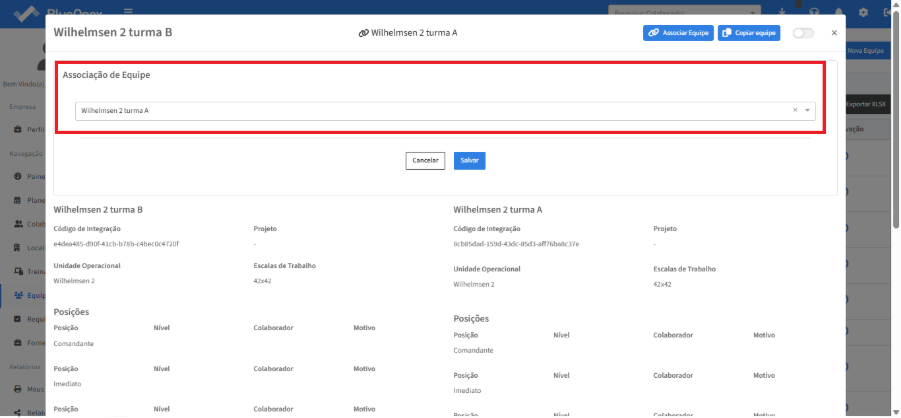This screenshot has height=418, width=901.
Task: Click the Cancelar button
Action: tap(425, 161)
